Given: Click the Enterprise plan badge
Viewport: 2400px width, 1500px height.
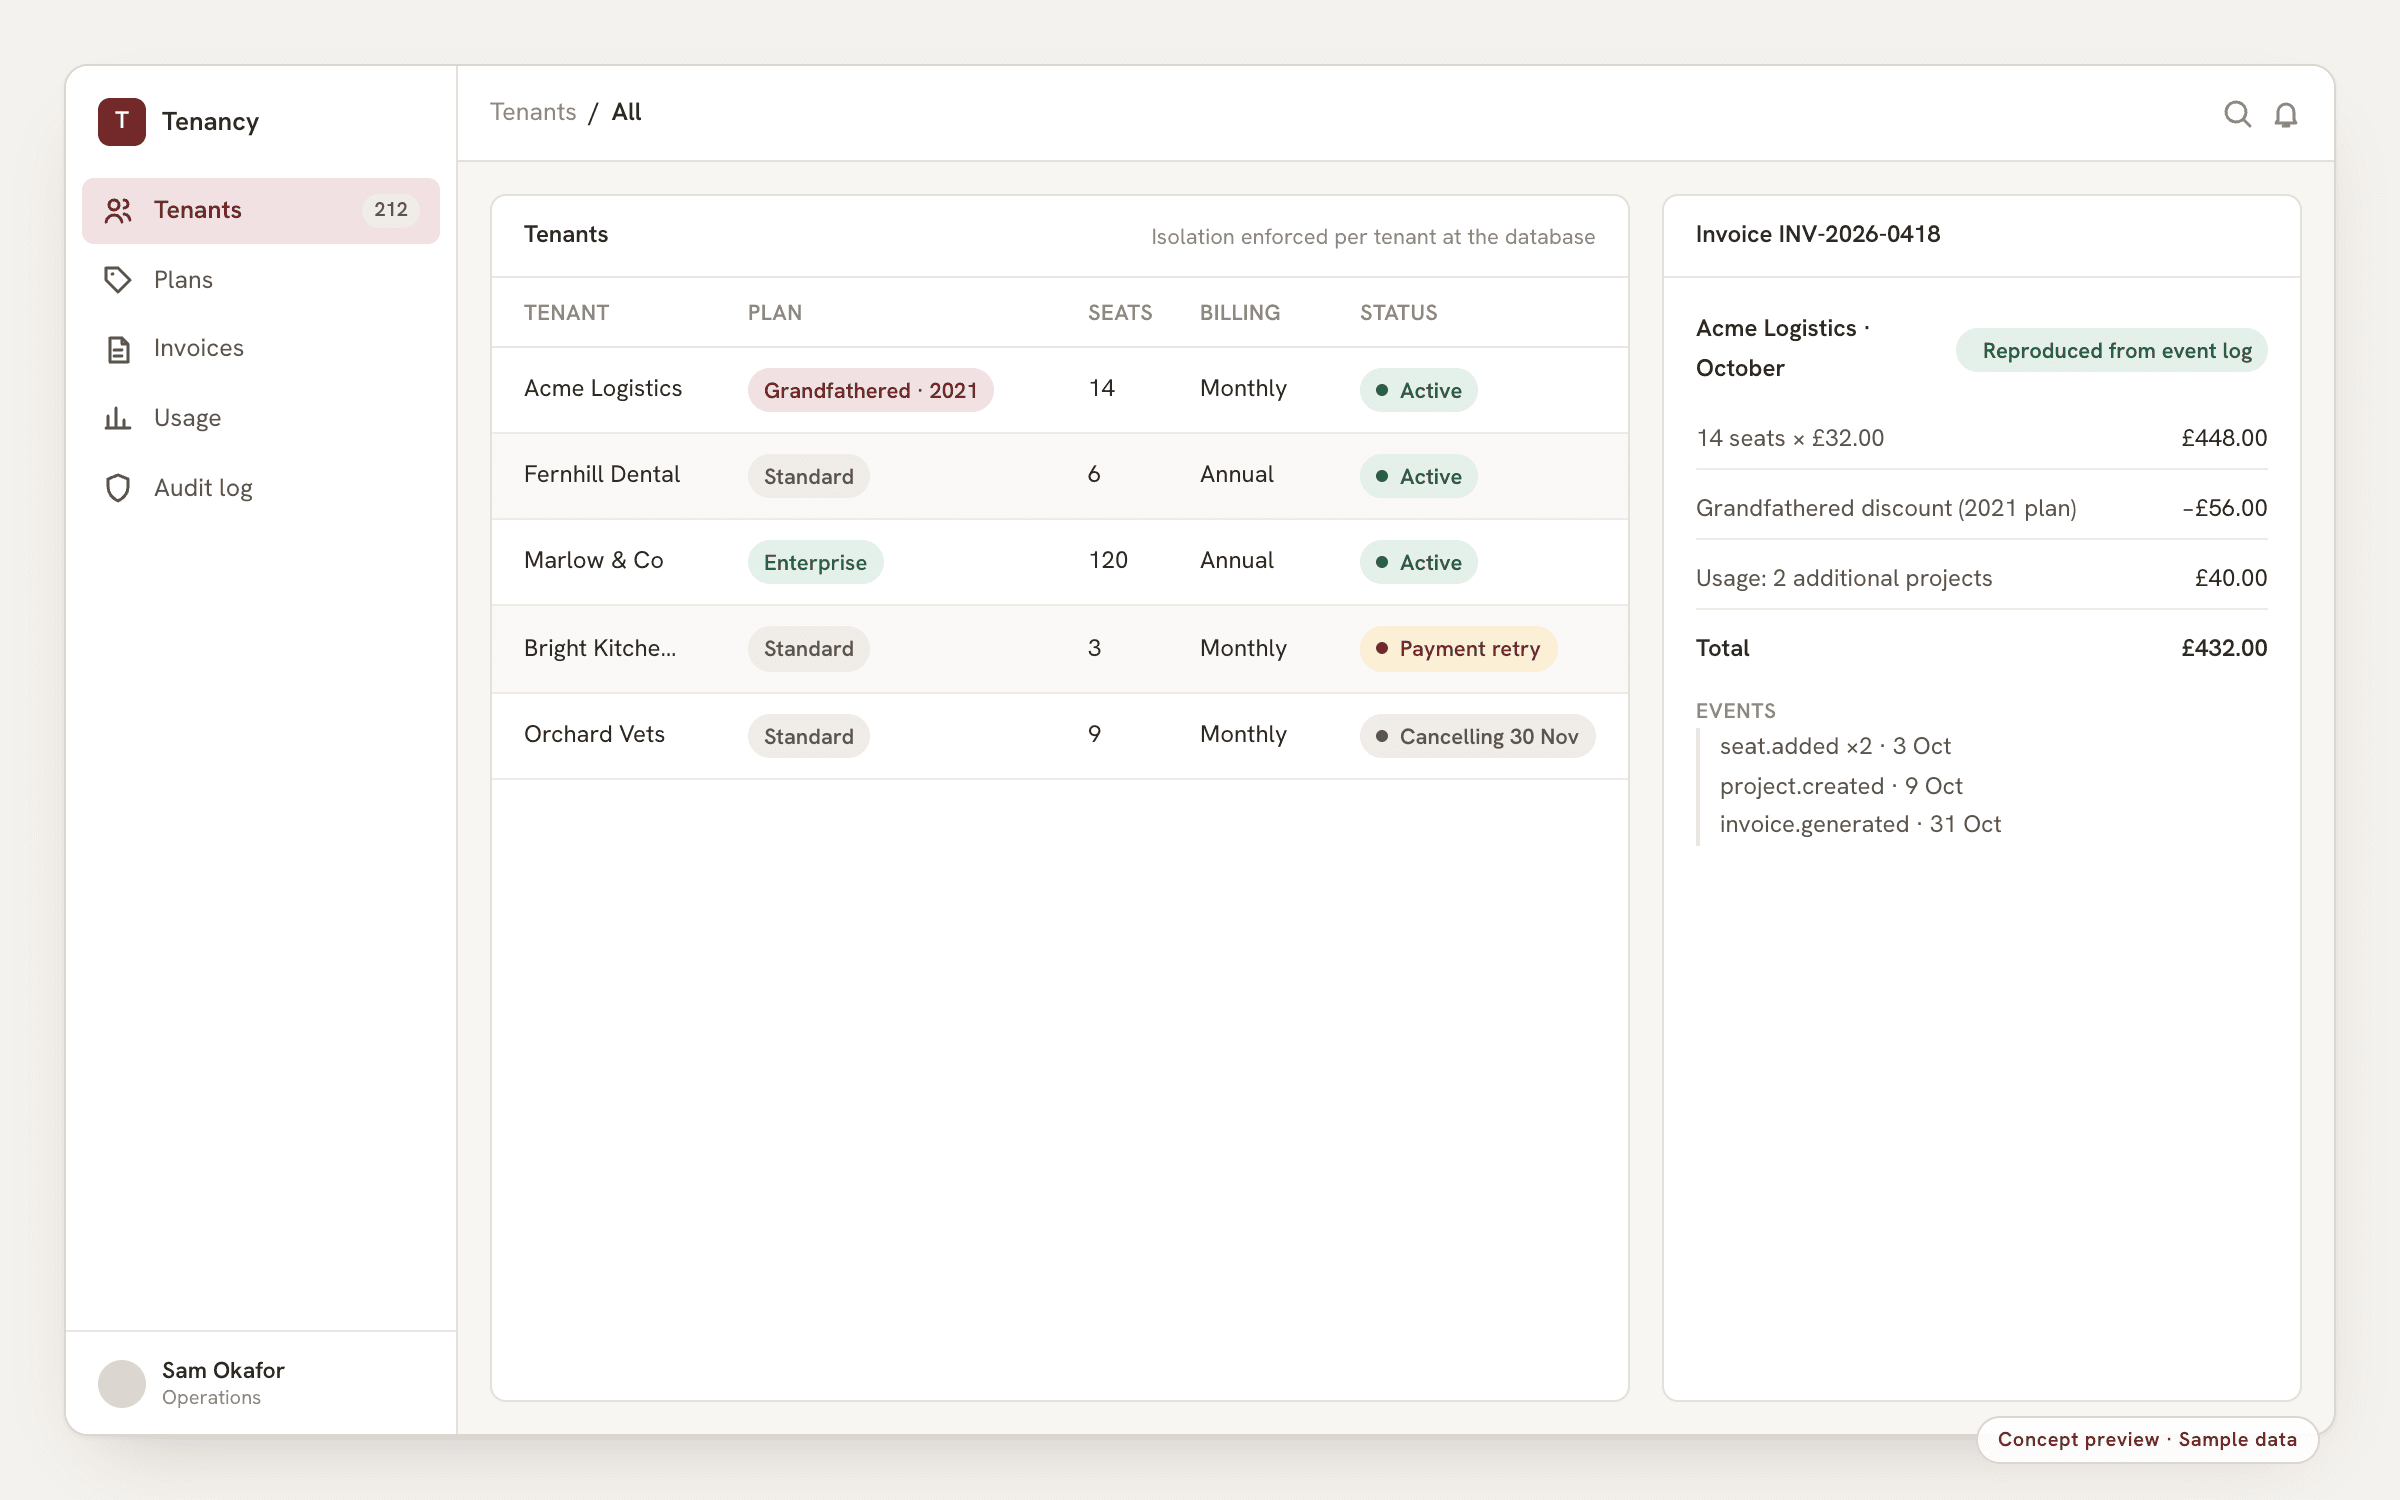Looking at the screenshot, I should (x=815, y=562).
